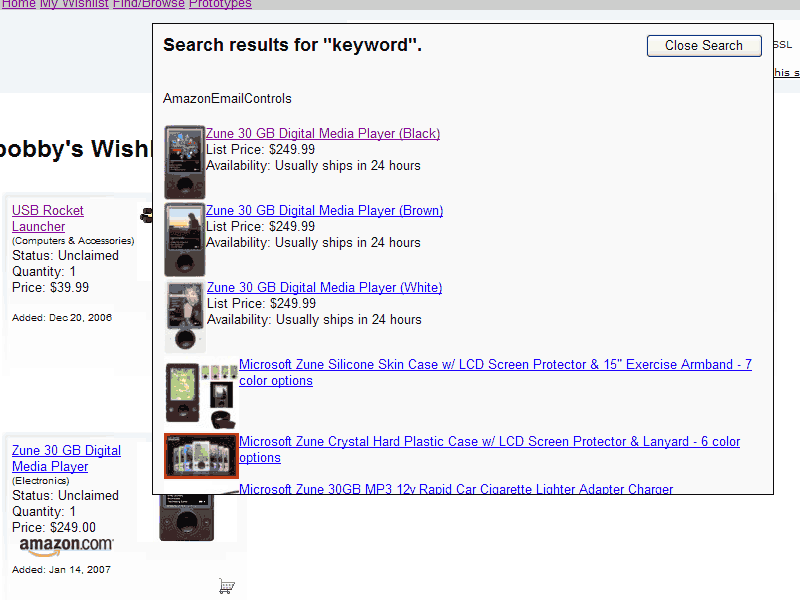Close the search results panel

coord(704,46)
